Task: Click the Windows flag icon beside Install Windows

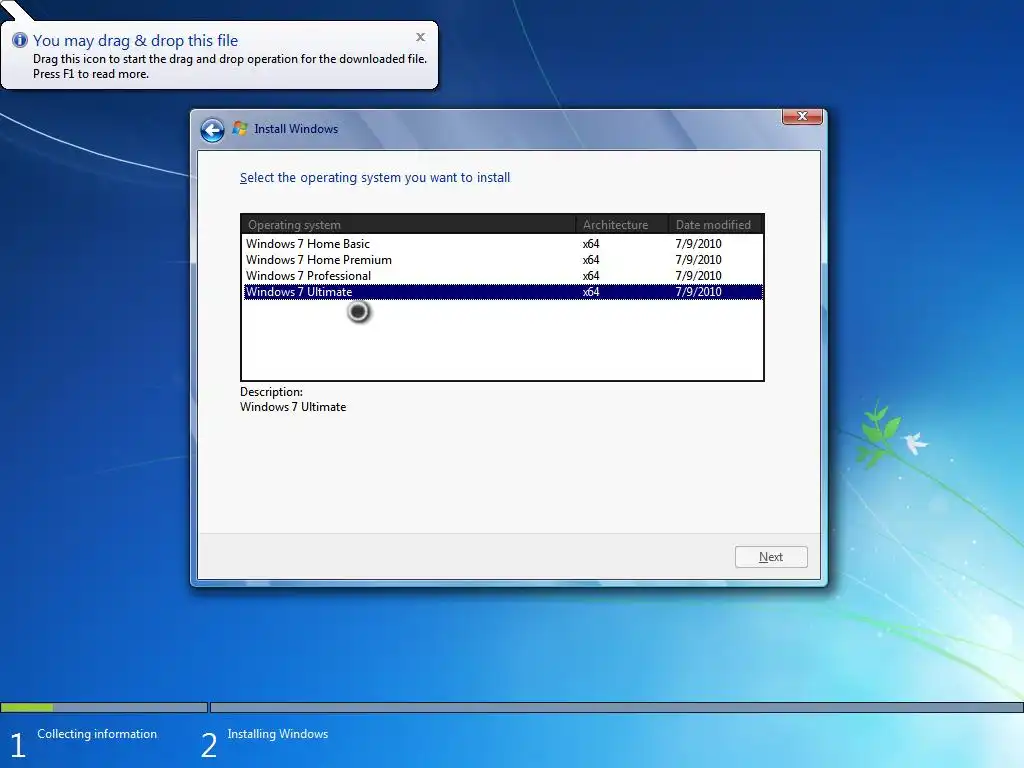Action: 240,128
